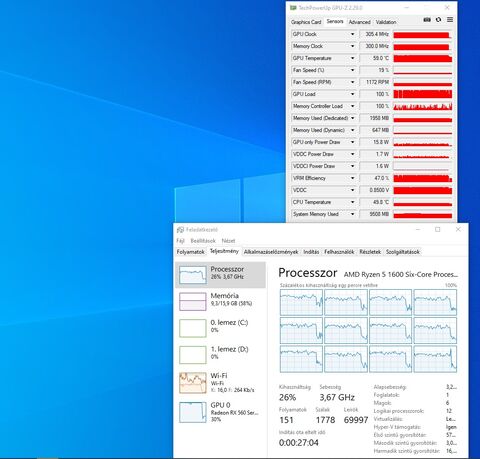Open the GPU Load sensor dropdown
The width and height of the screenshot is (480, 459).
pos(352,94)
